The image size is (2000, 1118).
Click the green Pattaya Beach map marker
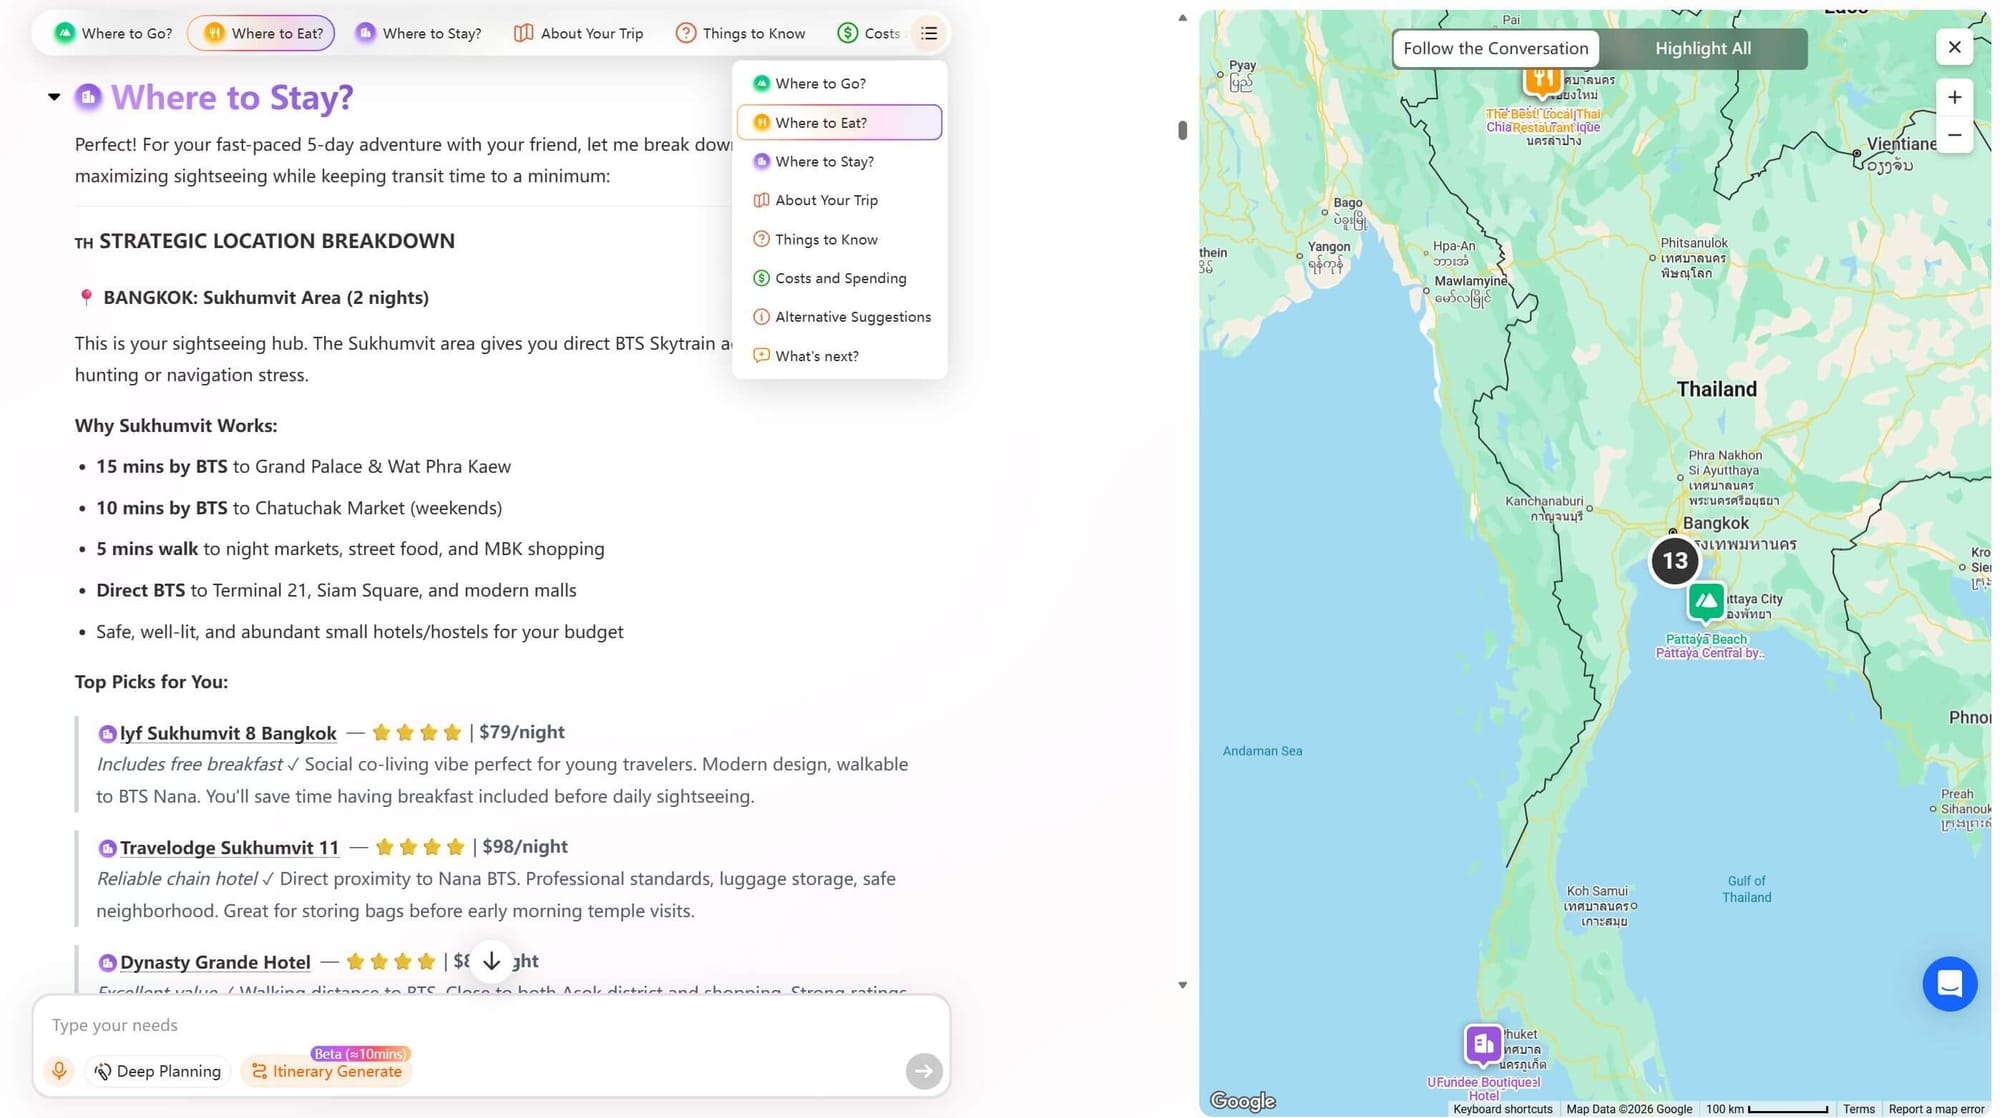tap(1706, 601)
